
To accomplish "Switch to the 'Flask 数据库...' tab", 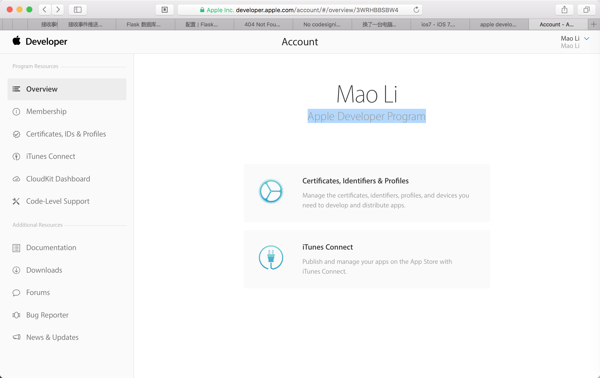I will click(145, 24).
